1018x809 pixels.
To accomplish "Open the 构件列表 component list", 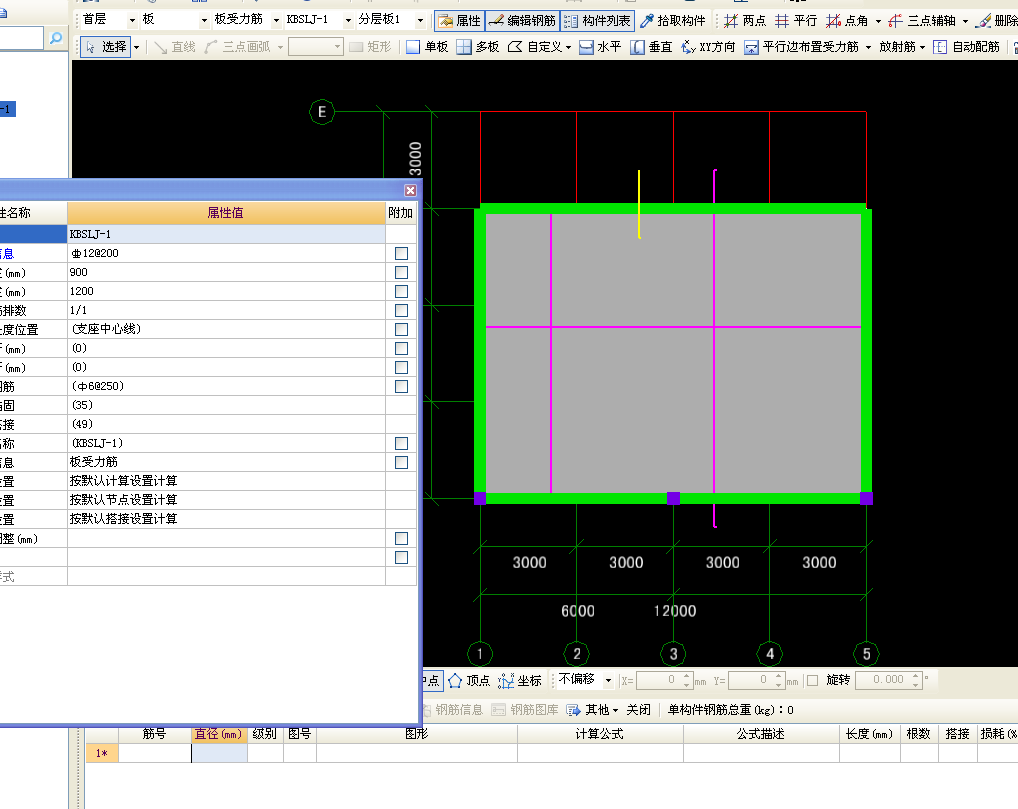I will tap(597, 21).
